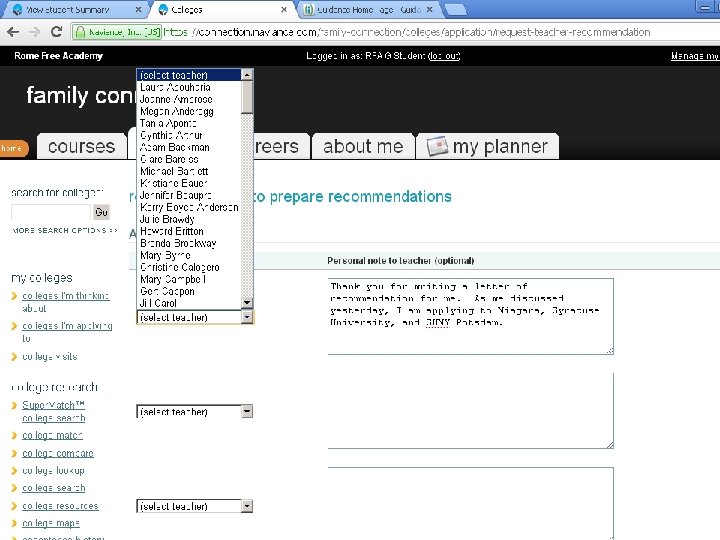Select Tania Aponte from teacher list

pyautogui.click(x=189, y=123)
